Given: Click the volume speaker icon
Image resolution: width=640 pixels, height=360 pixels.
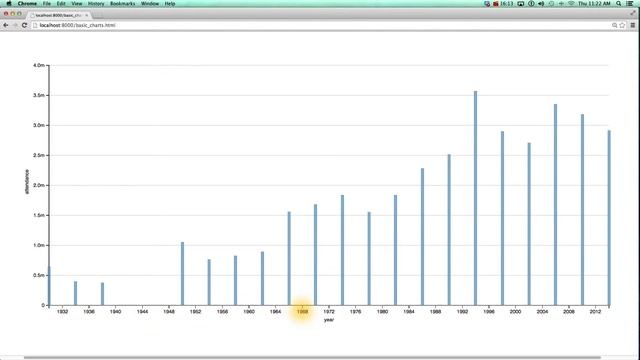Looking at the screenshot, I should [541, 3].
